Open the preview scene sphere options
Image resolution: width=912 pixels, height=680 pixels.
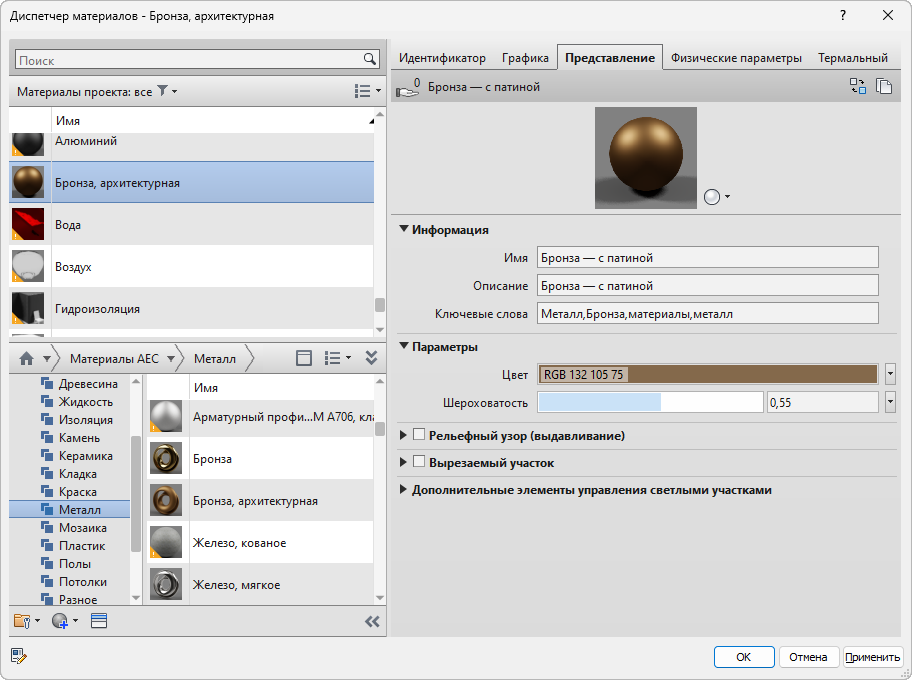pyautogui.click(x=716, y=197)
